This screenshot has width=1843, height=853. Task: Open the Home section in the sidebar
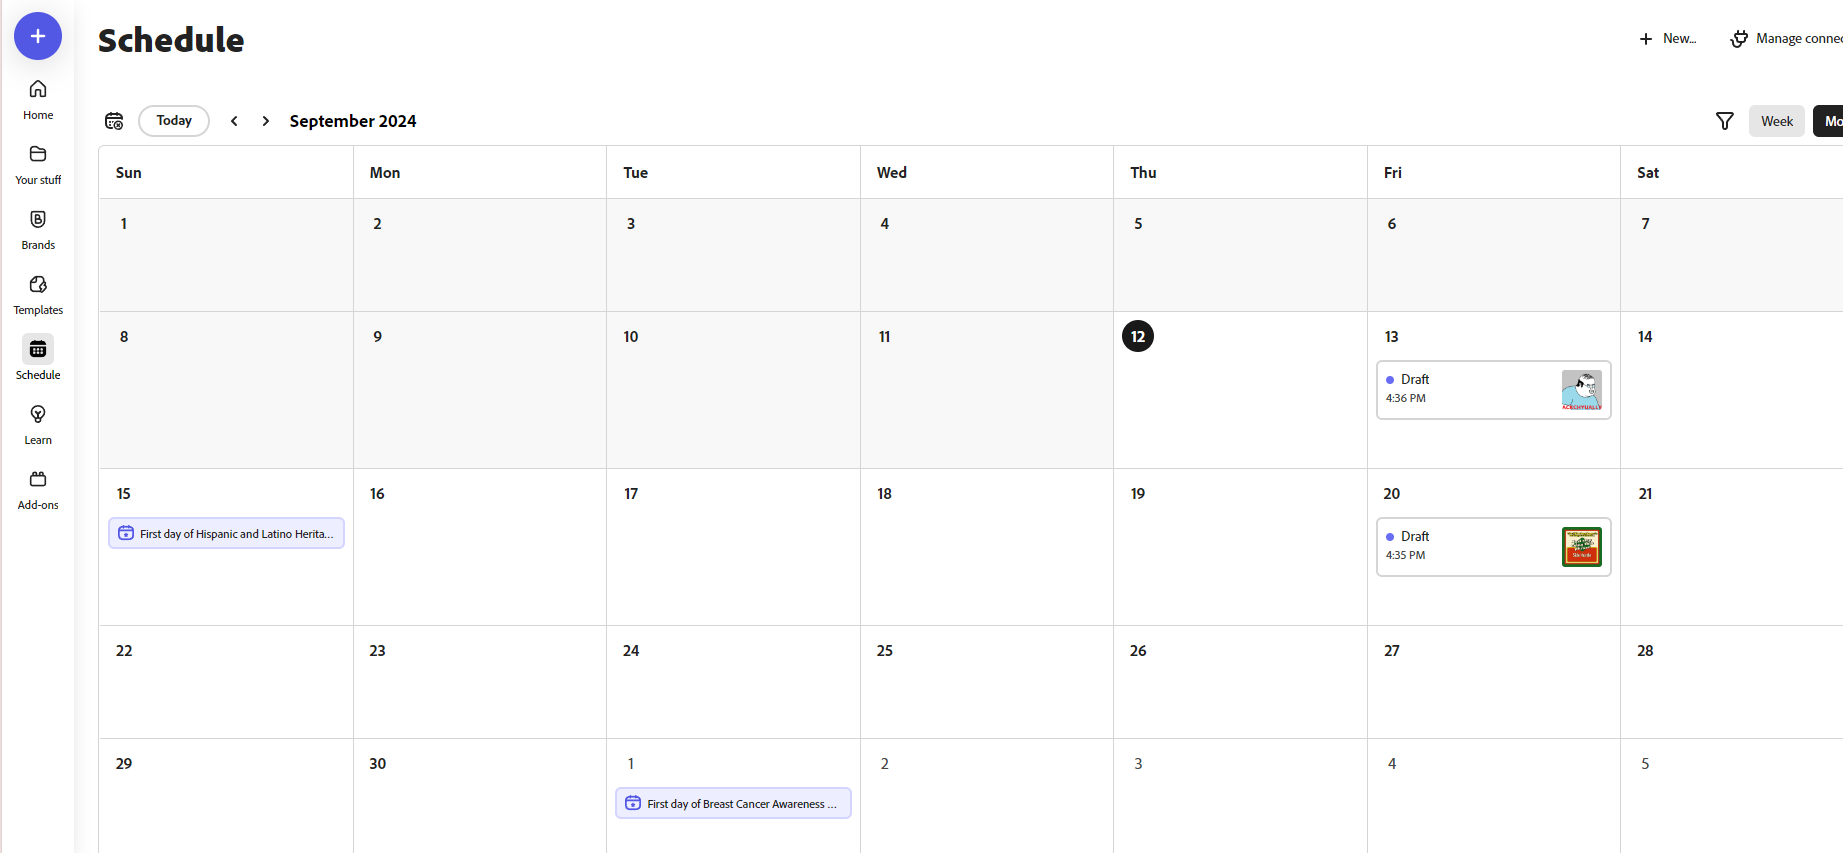click(x=37, y=99)
